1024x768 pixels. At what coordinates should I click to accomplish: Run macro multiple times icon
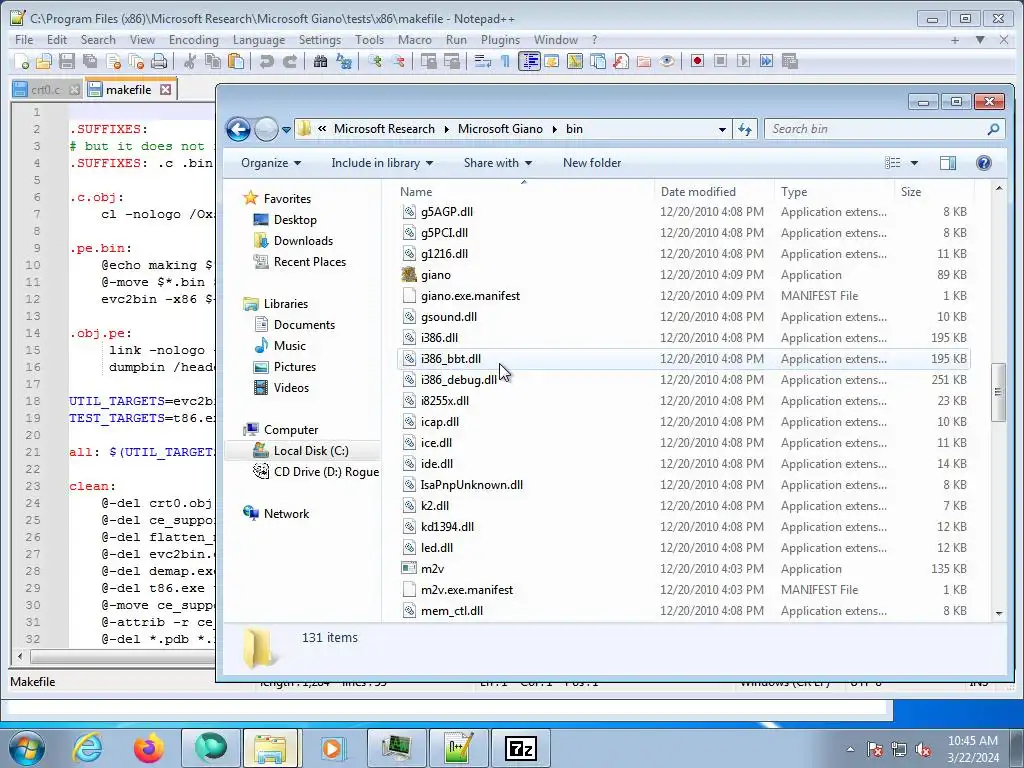[x=766, y=61]
